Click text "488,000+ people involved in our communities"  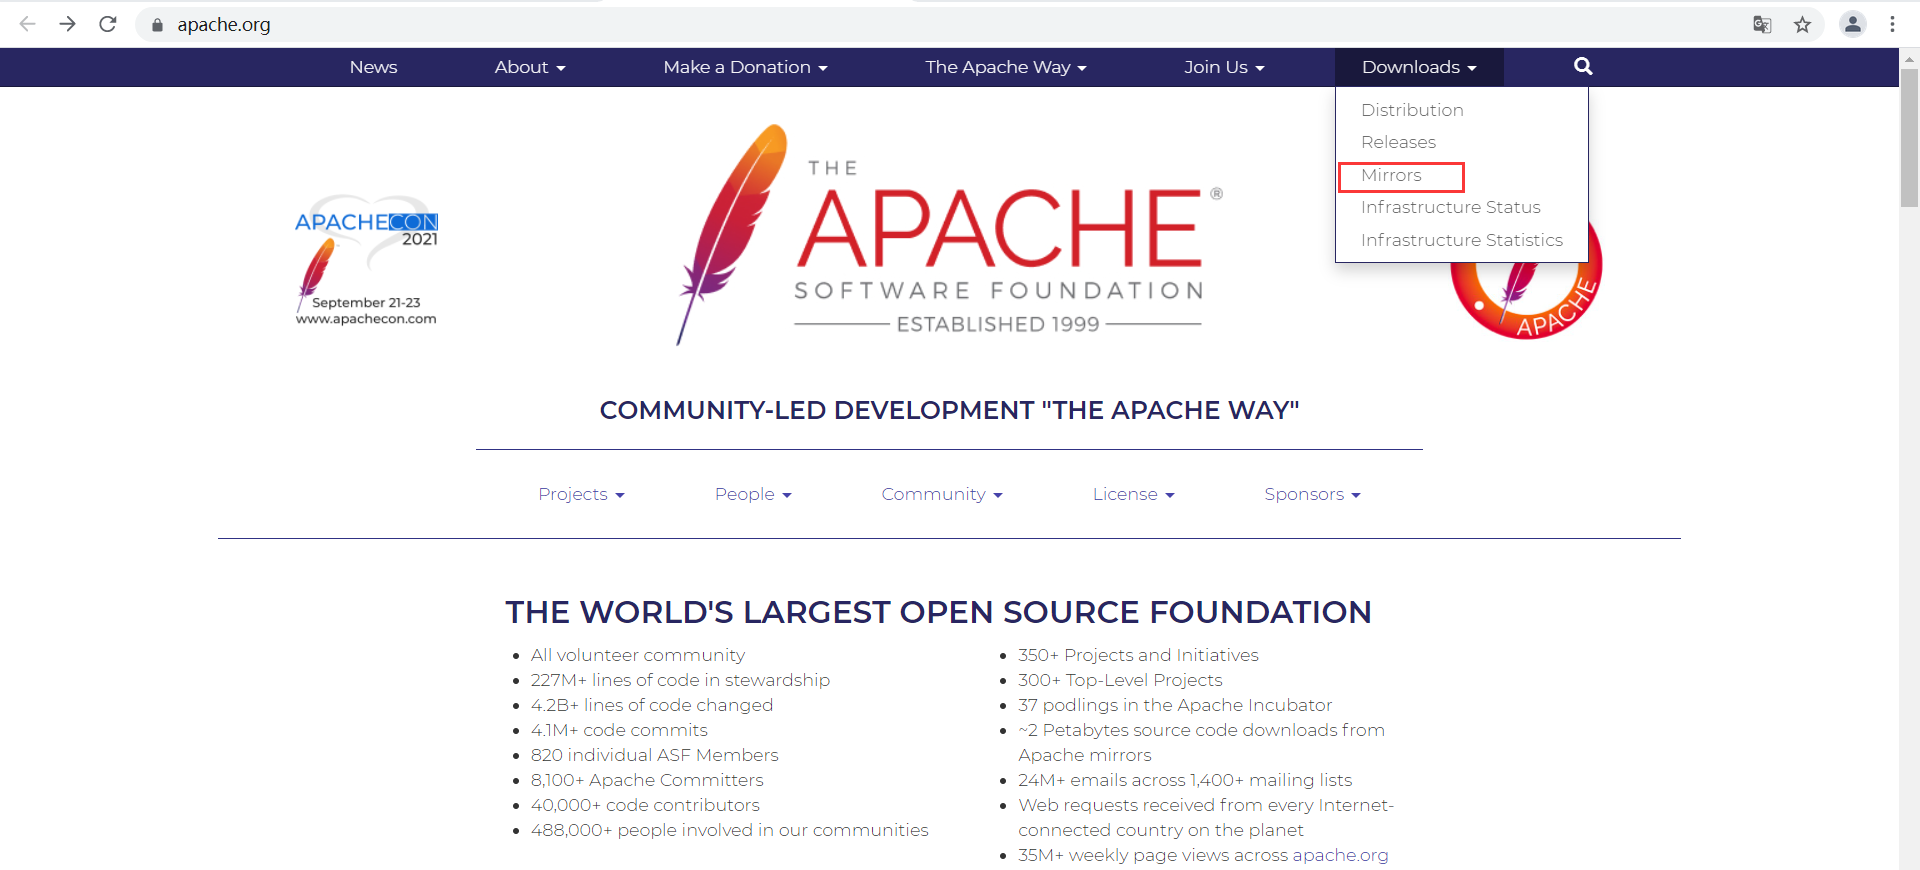pyautogui.click(x=729, y=830)
